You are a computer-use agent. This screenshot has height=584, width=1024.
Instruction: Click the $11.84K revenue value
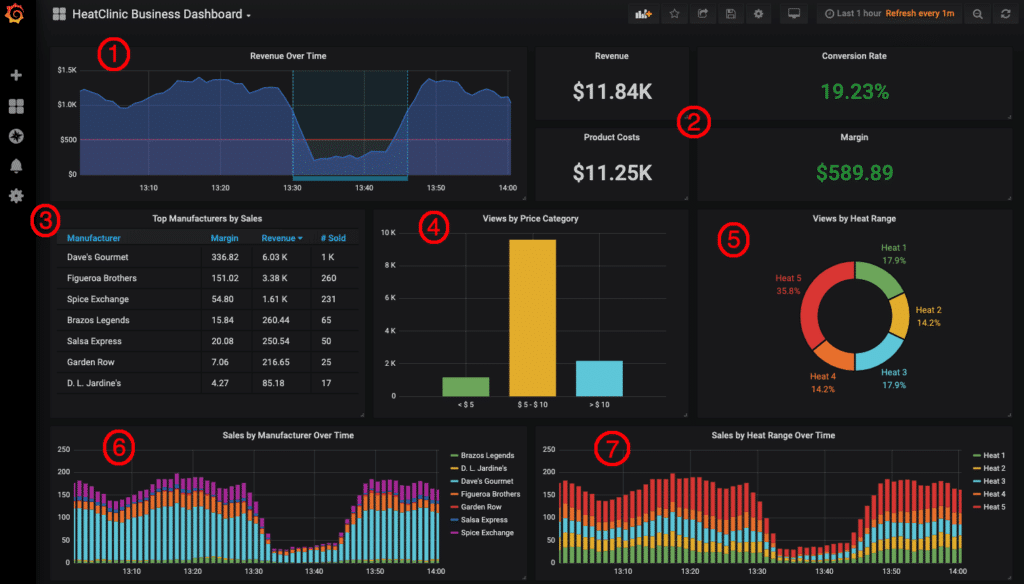(x=612, y=92)
